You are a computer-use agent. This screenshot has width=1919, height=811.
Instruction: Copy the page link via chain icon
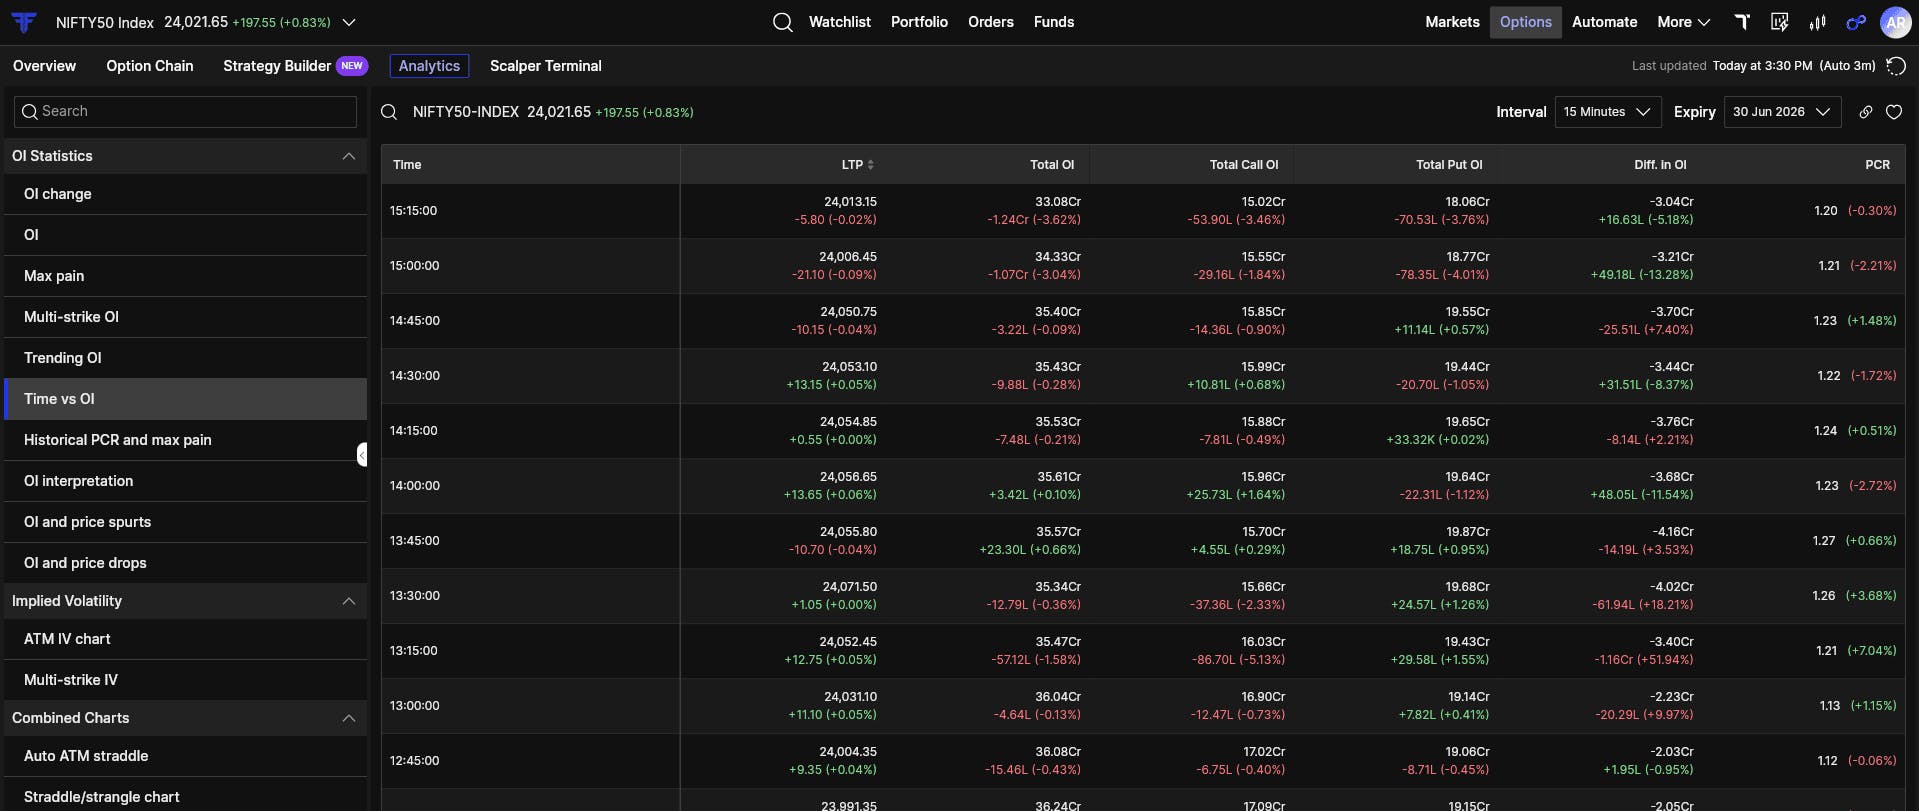1865,112
